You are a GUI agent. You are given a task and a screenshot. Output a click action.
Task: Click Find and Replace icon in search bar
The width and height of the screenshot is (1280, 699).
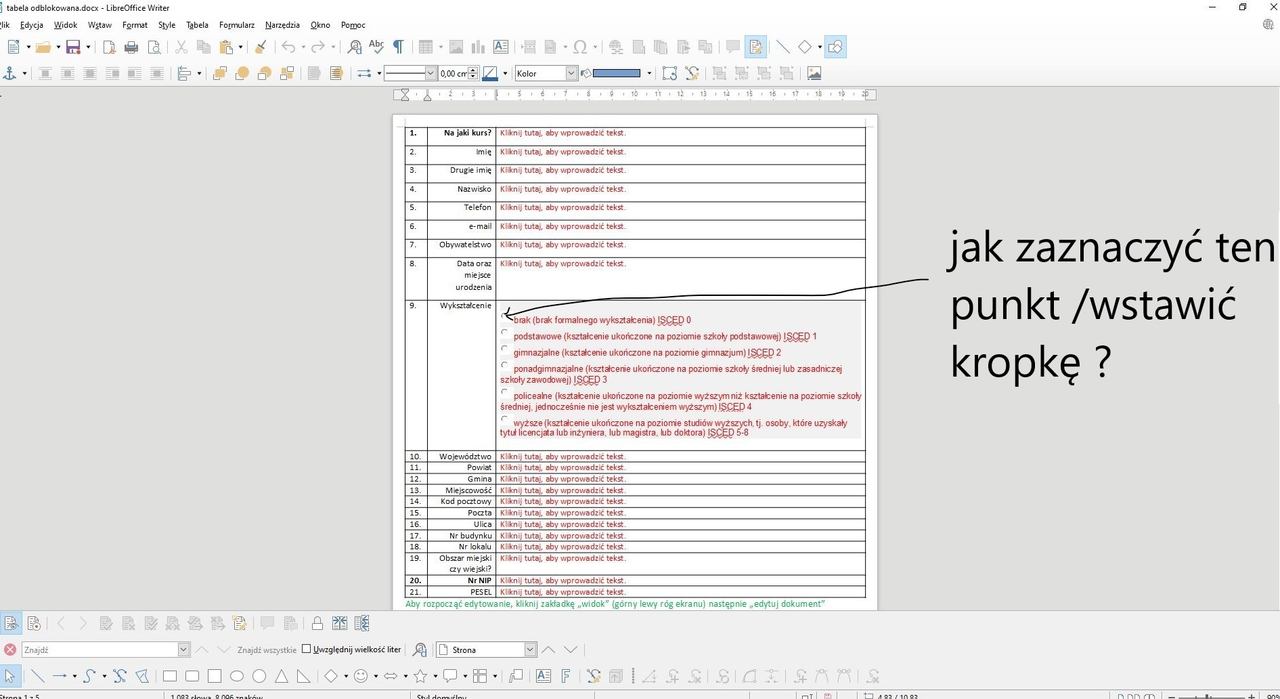420,650
